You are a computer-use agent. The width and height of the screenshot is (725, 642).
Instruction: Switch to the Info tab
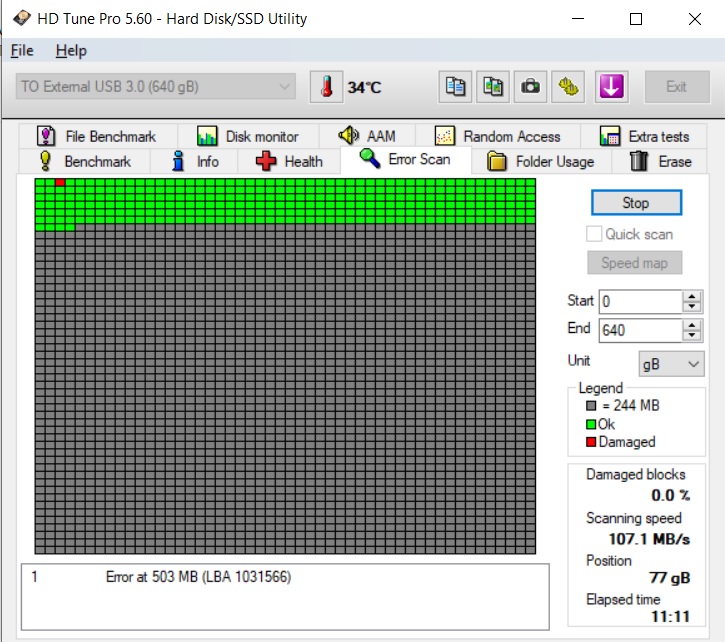click(194, 161)
